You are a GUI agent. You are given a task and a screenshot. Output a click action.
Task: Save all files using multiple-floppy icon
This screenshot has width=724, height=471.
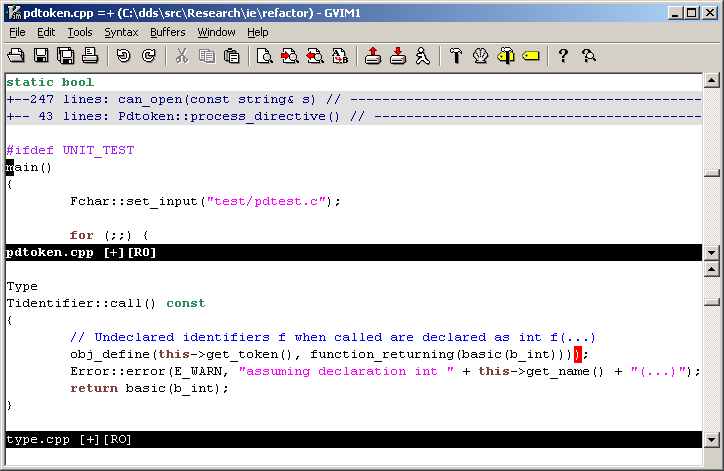point(66,56)
